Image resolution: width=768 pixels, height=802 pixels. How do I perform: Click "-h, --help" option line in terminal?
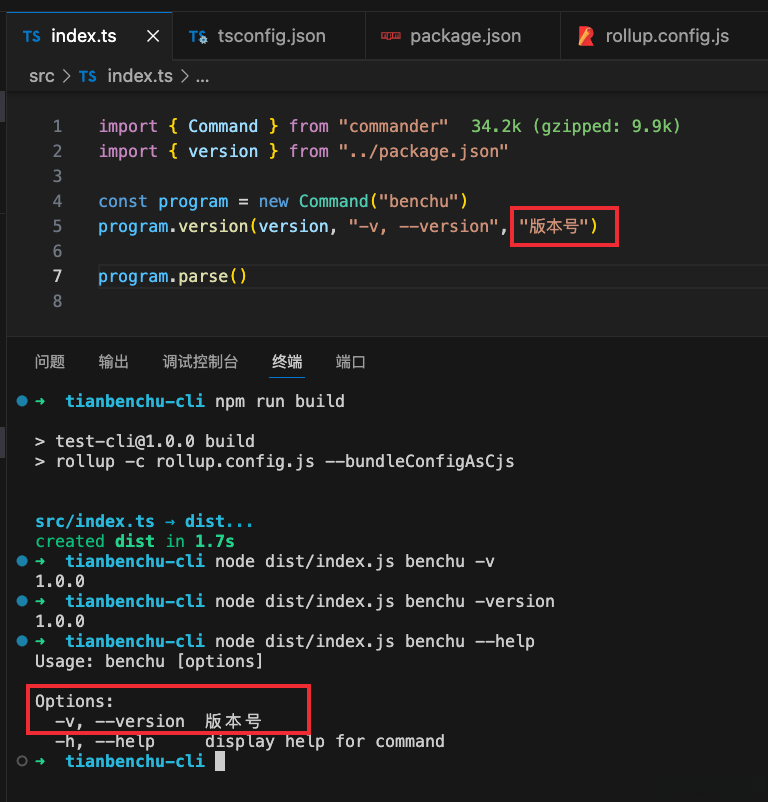click(250, 741)
